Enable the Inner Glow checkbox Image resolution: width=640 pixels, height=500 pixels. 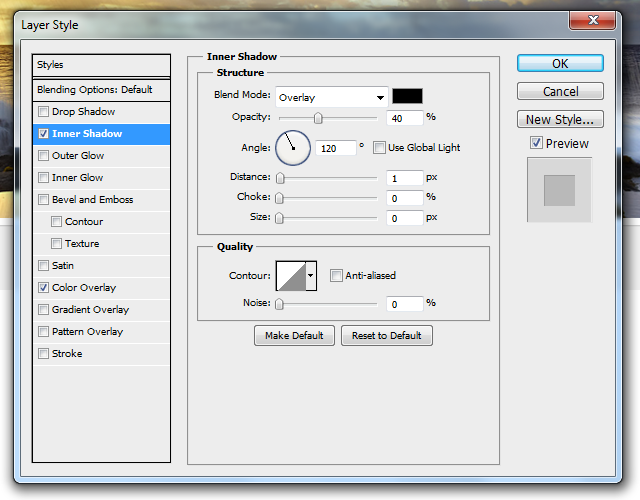43,178
